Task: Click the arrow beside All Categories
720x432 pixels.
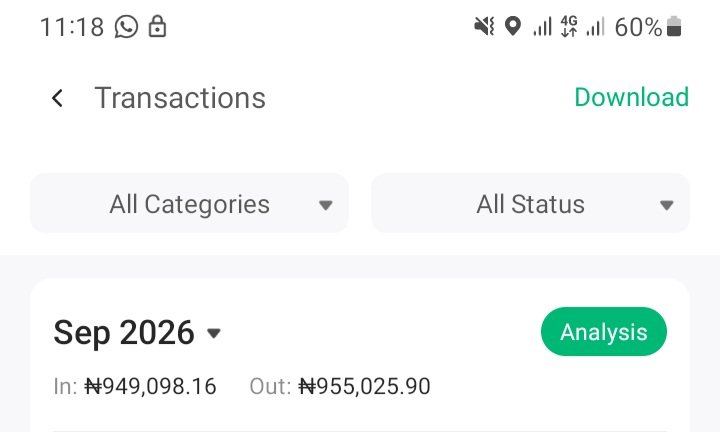Action: 326,205
